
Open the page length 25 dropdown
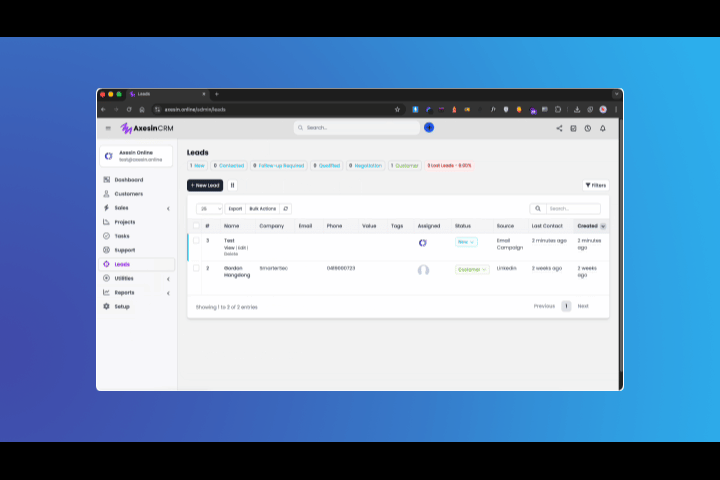pos(209,208)
